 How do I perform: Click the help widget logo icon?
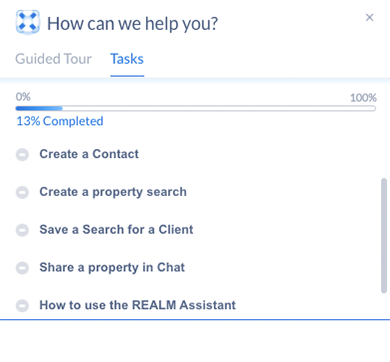coord(28,22)
